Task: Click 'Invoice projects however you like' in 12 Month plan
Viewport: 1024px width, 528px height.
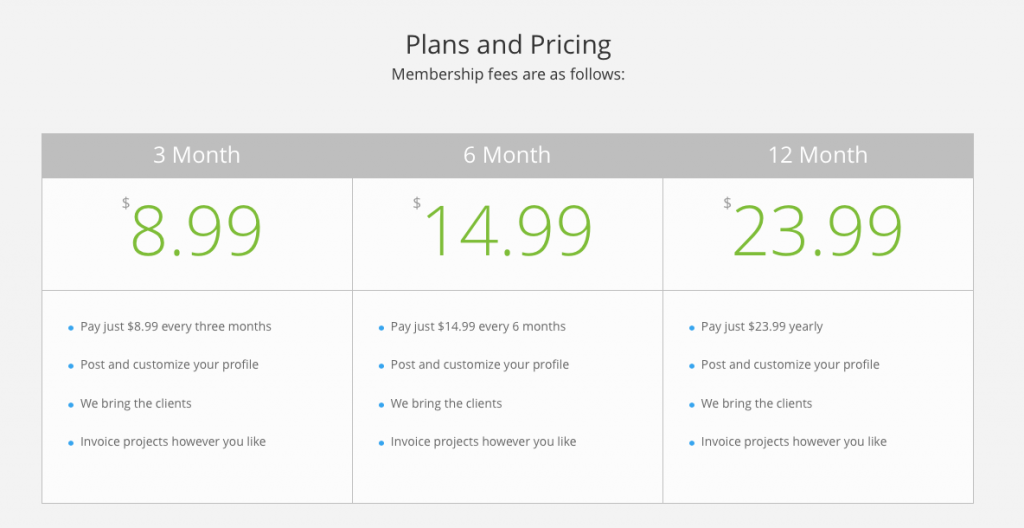Action: click(x=793, y=442)
